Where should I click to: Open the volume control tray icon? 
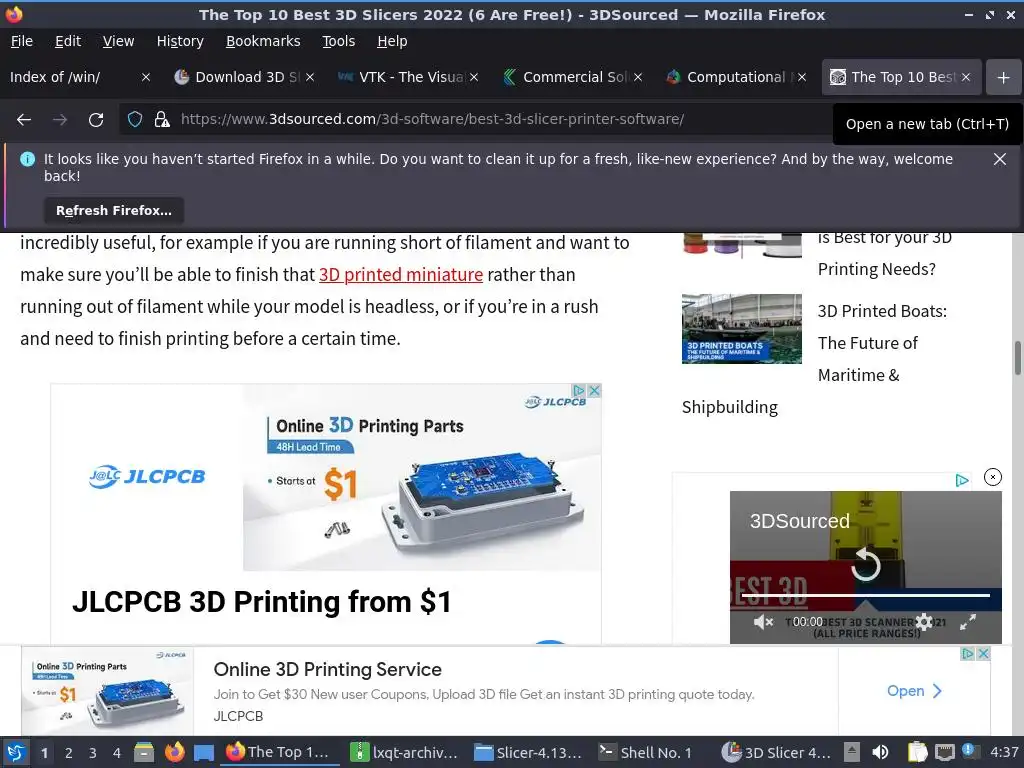click(x=880, y=753)
